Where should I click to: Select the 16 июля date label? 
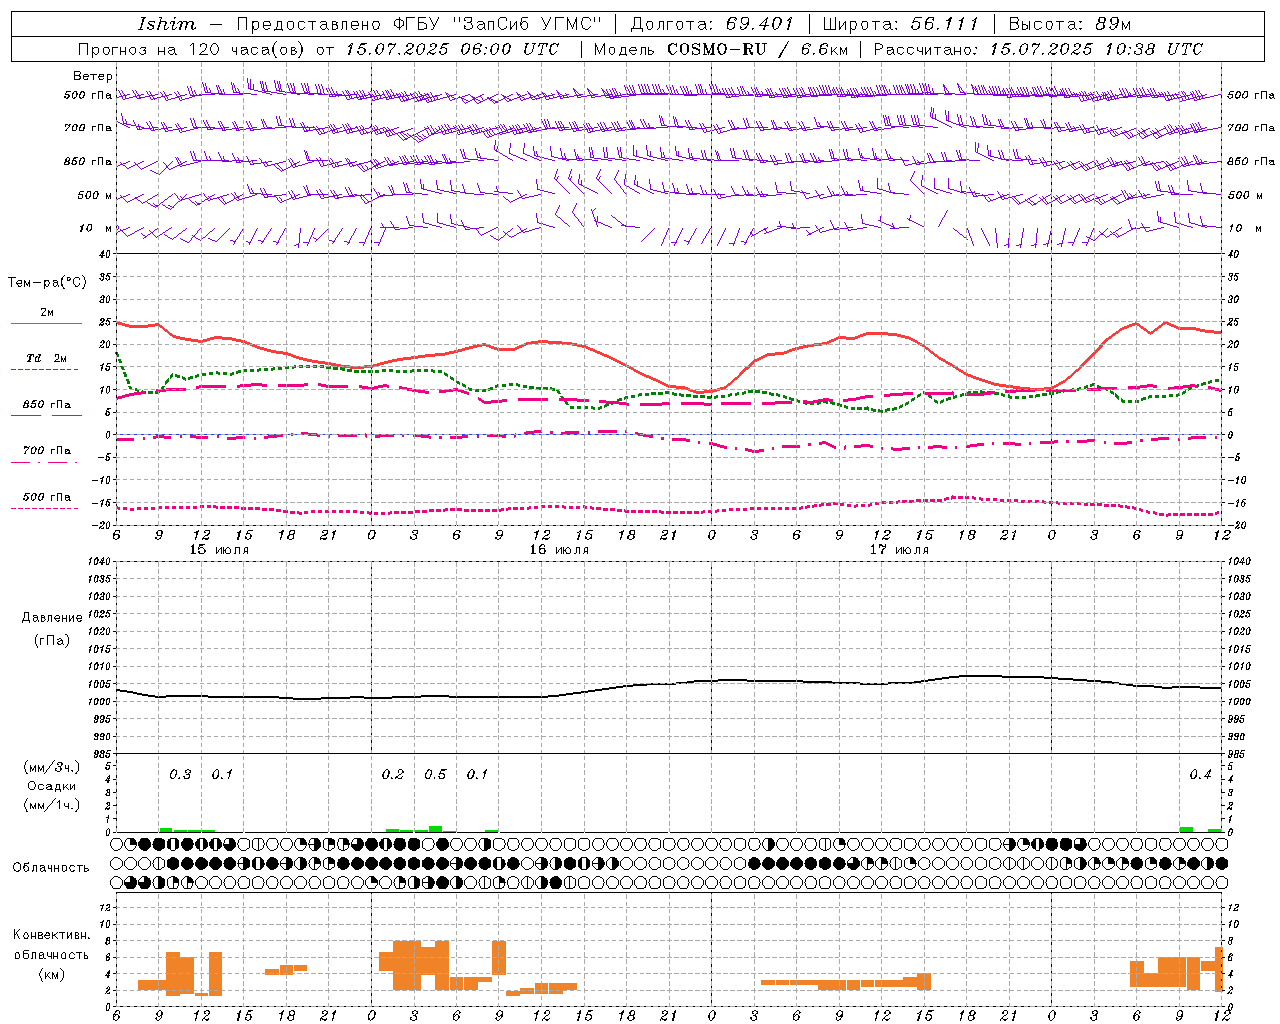pos(559,550)
